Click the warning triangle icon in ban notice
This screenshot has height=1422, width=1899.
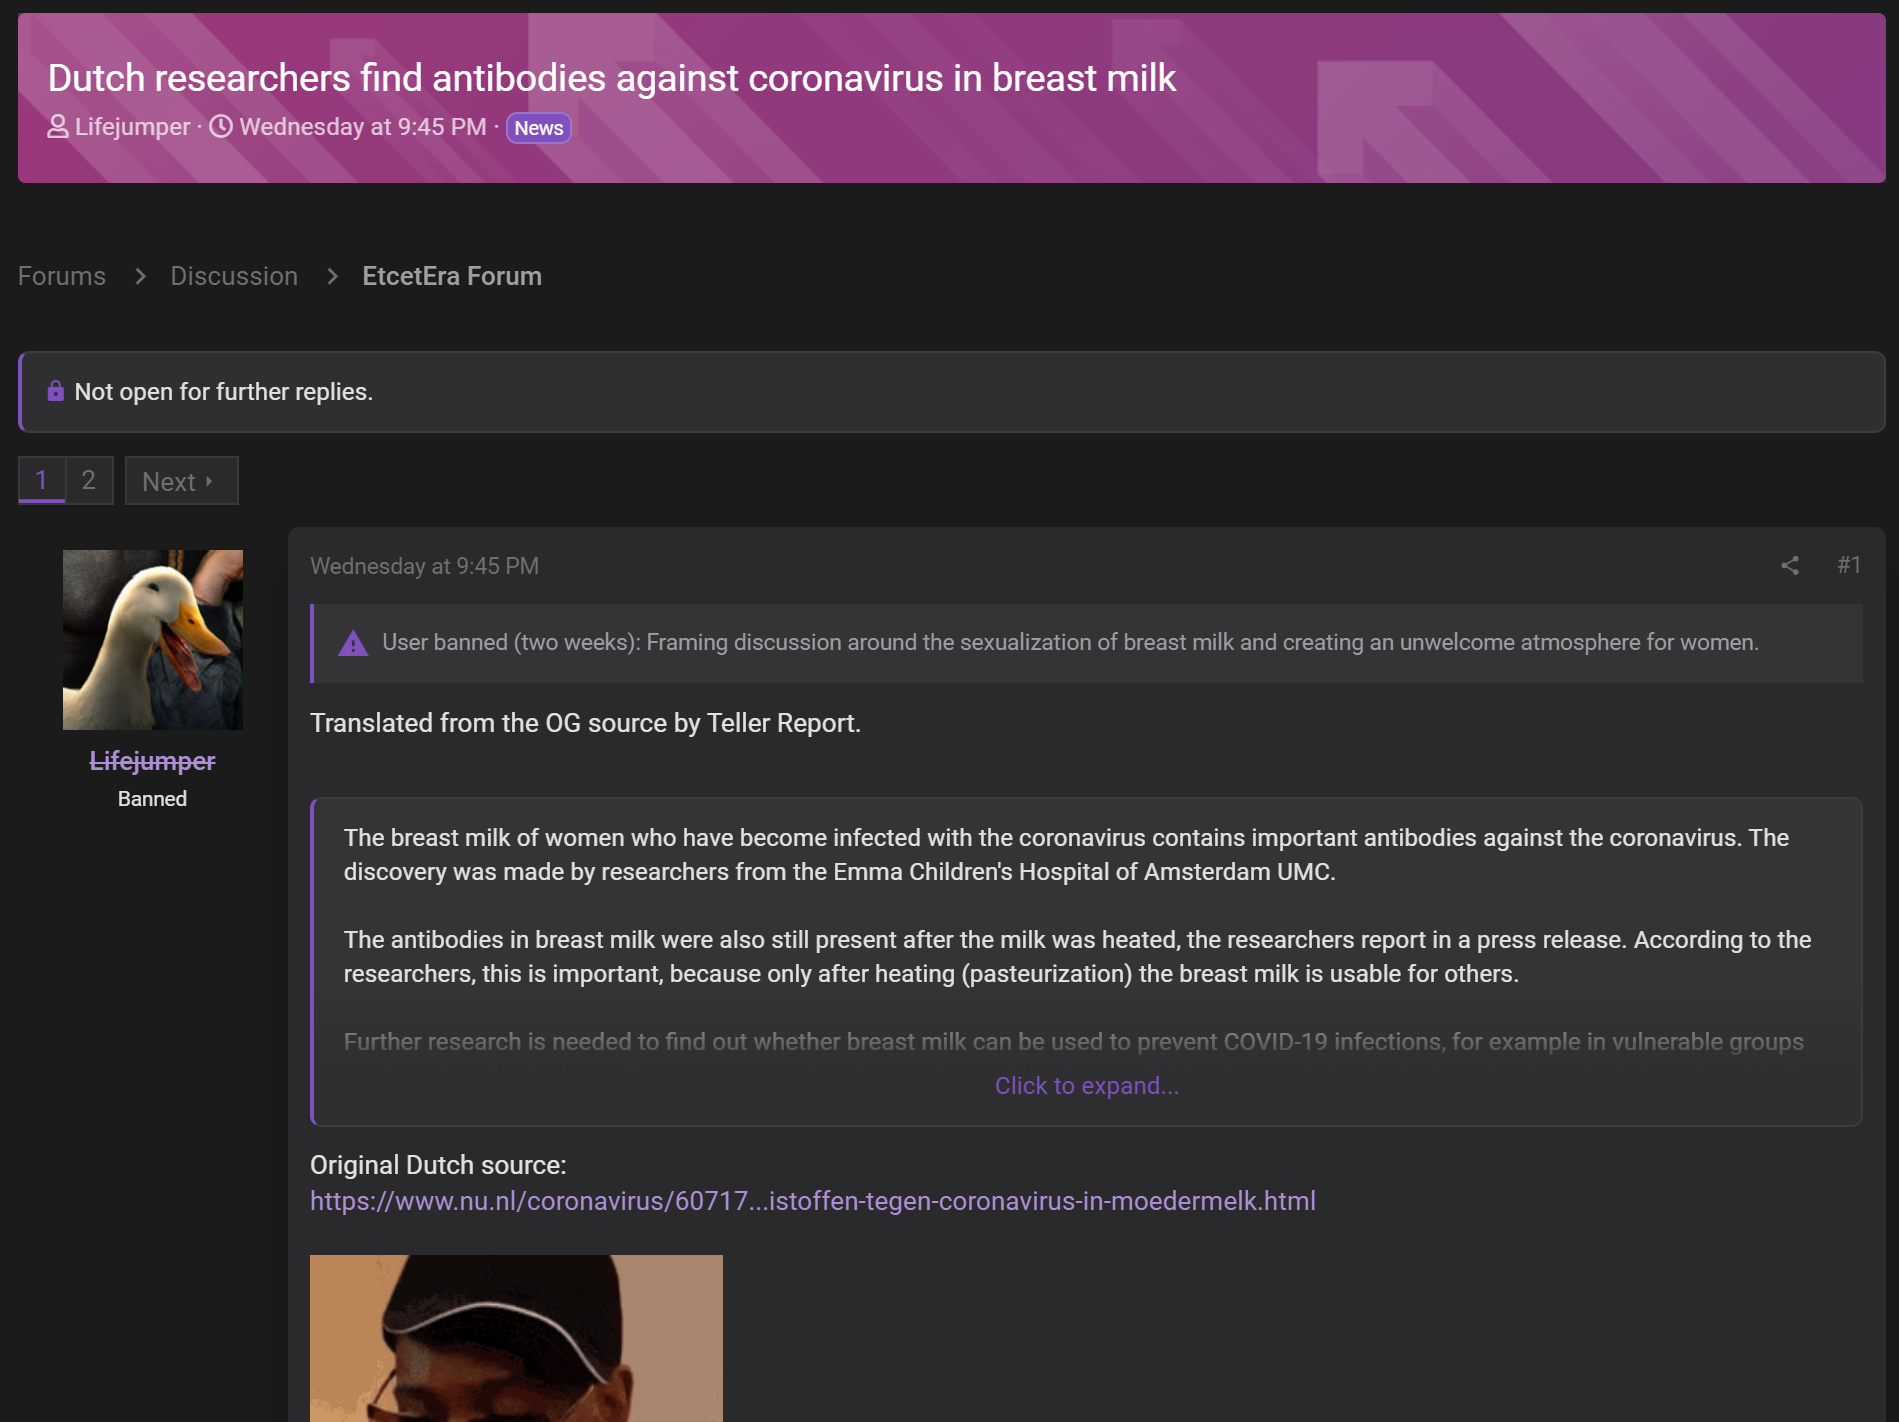pyautogui.click(x=353, y=643)
